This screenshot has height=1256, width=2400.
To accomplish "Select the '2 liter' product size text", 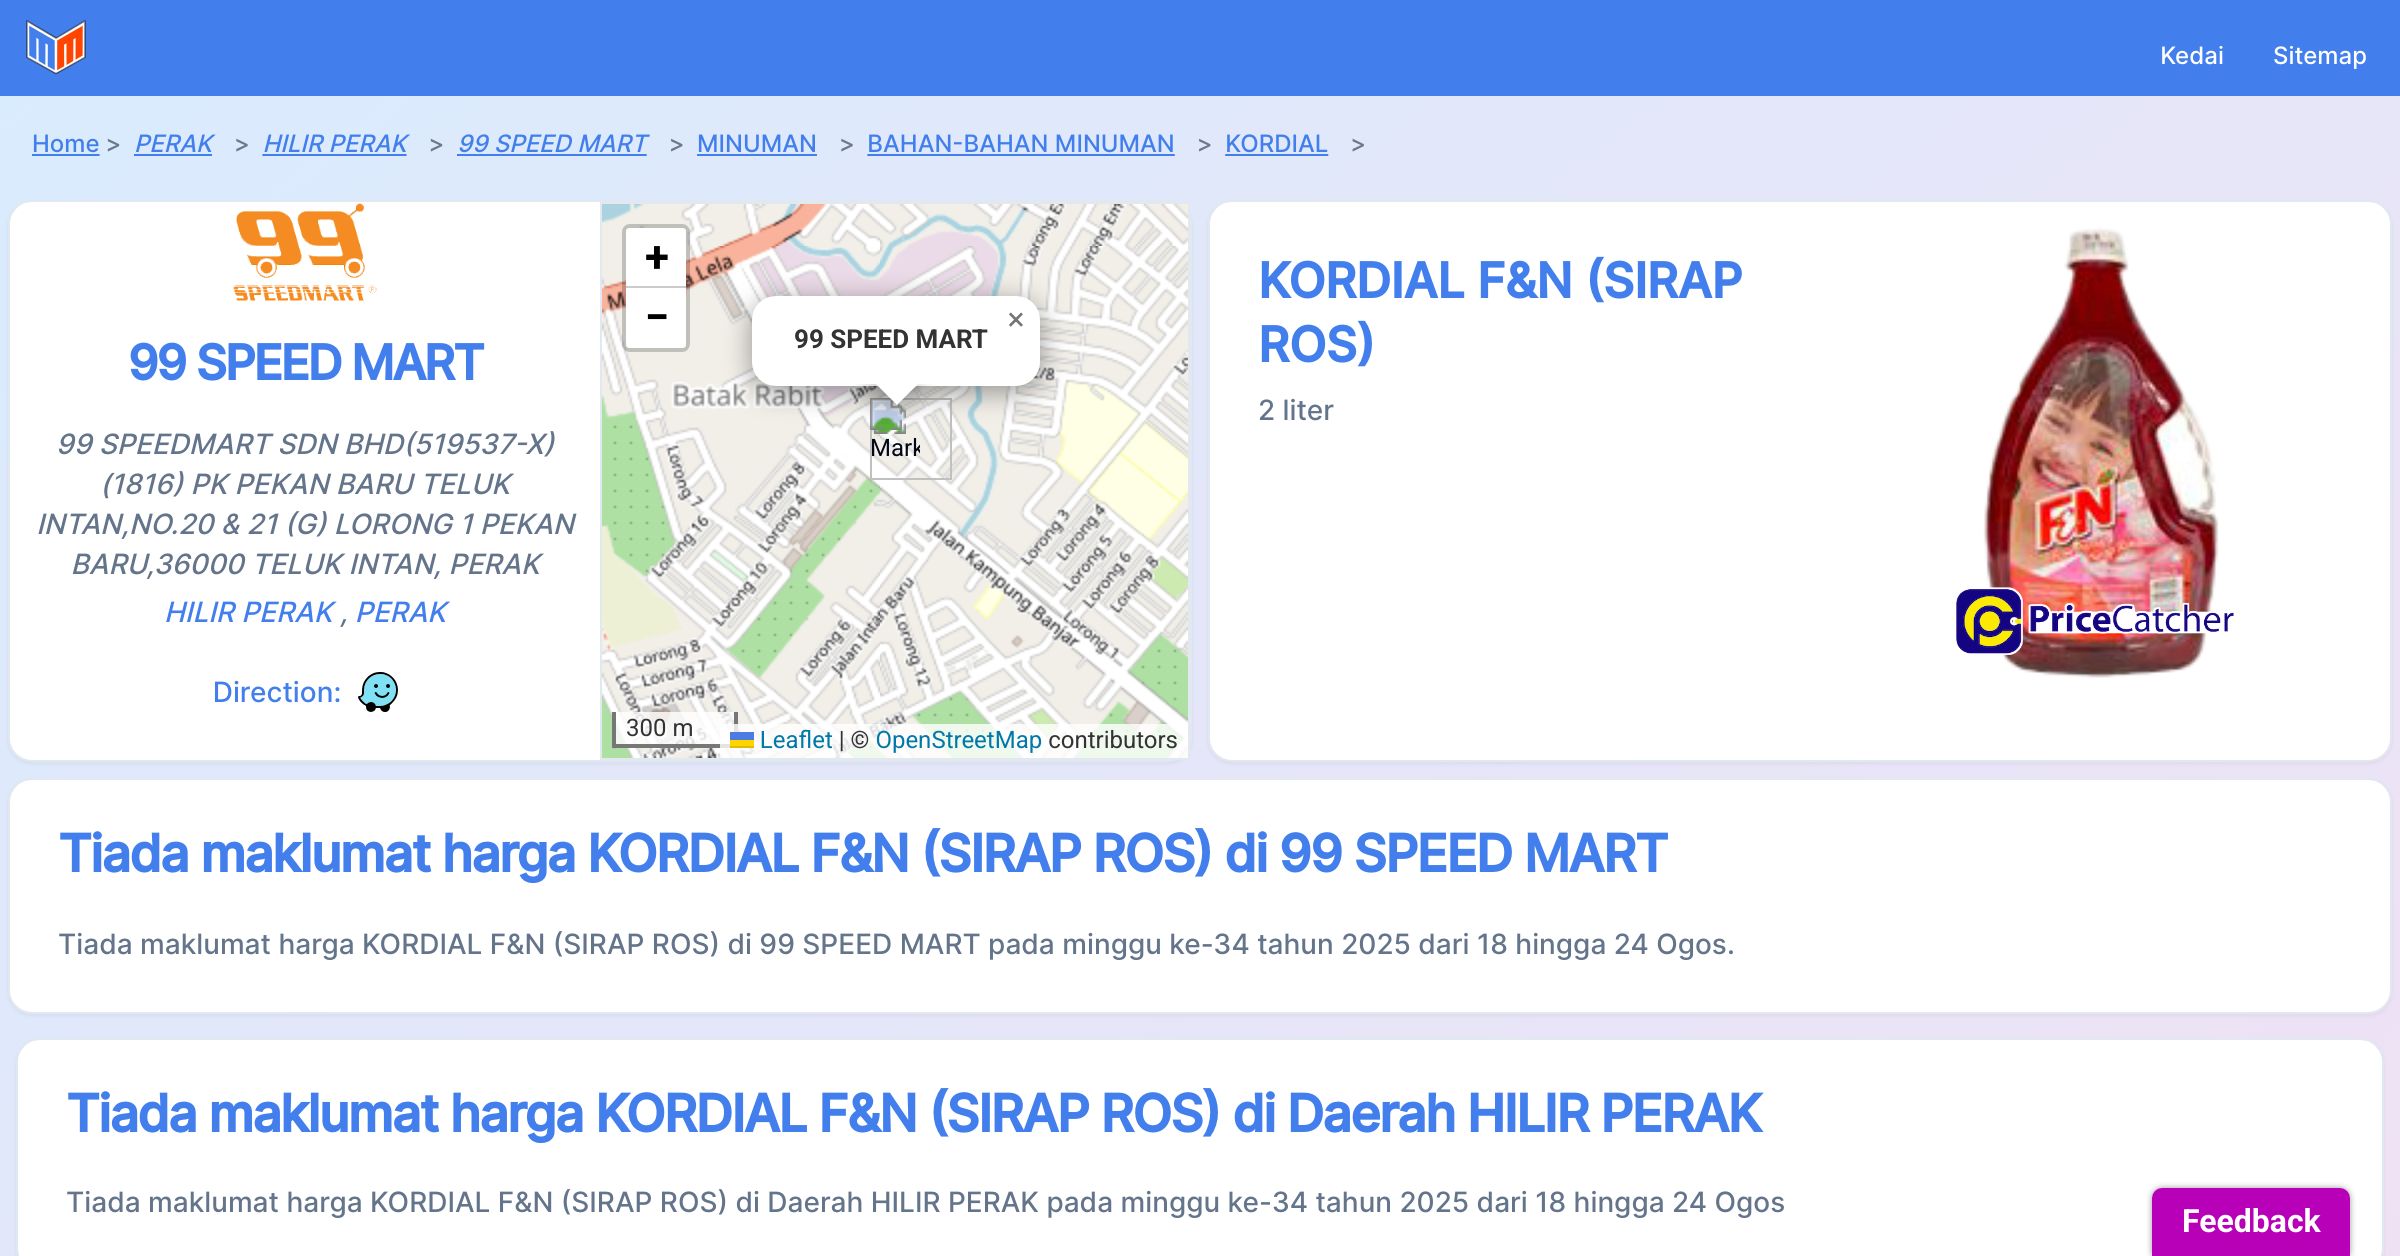I will coord(1296,410).
